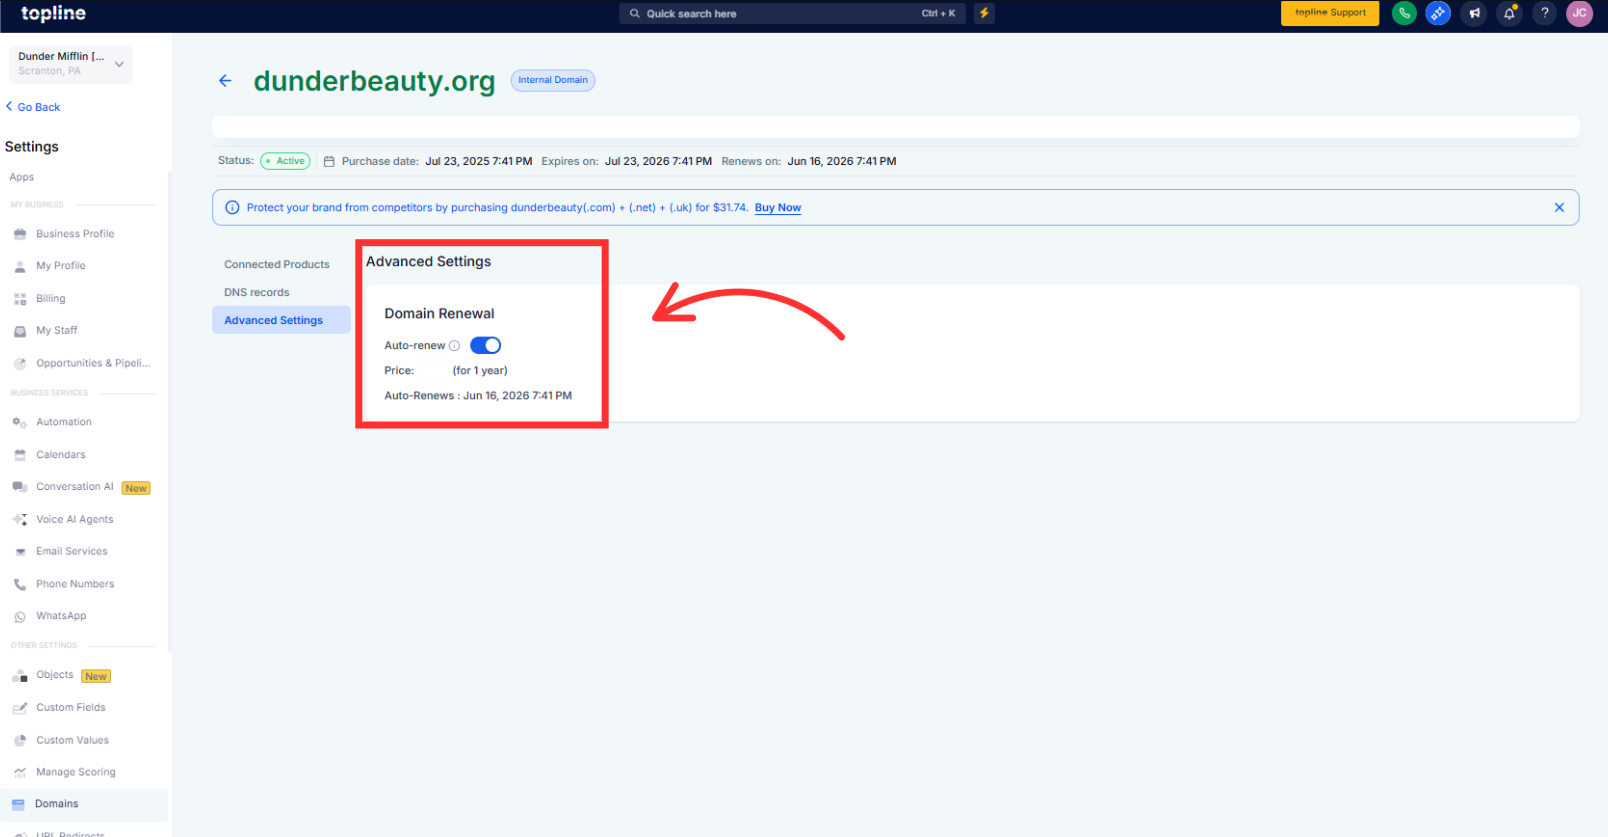Switch to Connected Products tab
The image size is (1608, 837).
click(277, 265)
